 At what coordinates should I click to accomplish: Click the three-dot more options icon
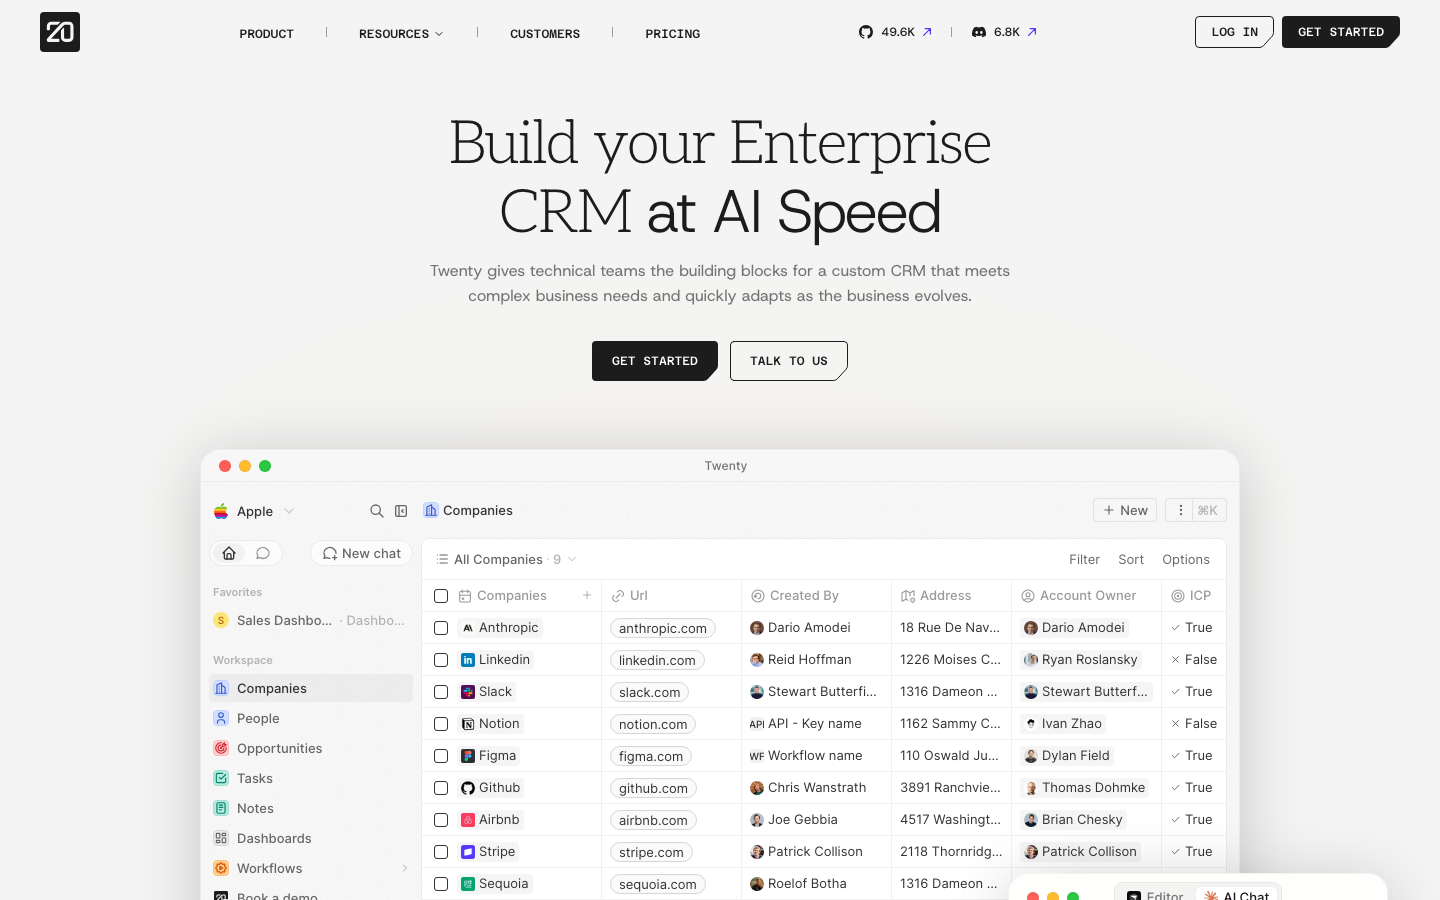pos(1180,510)
